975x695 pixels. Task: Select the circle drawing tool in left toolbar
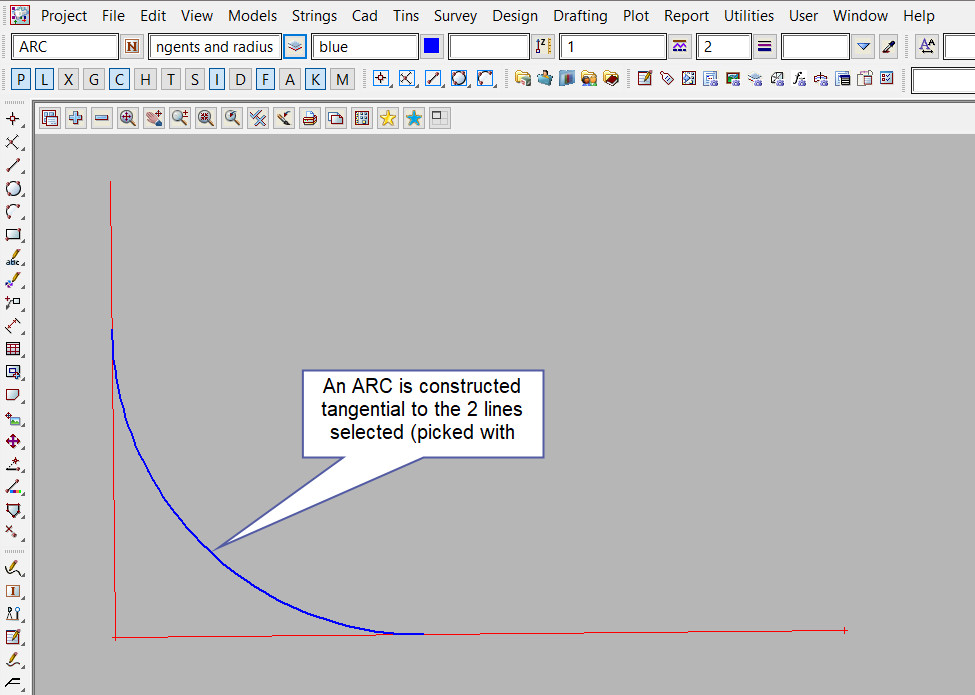pos(13,189)
